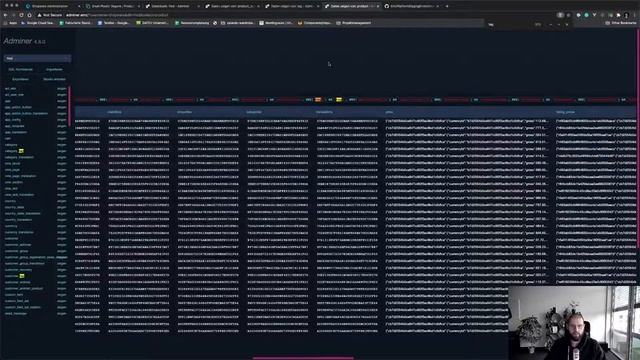Click the find-in-page search field
The image size is (640, 360).
[510, 24]
